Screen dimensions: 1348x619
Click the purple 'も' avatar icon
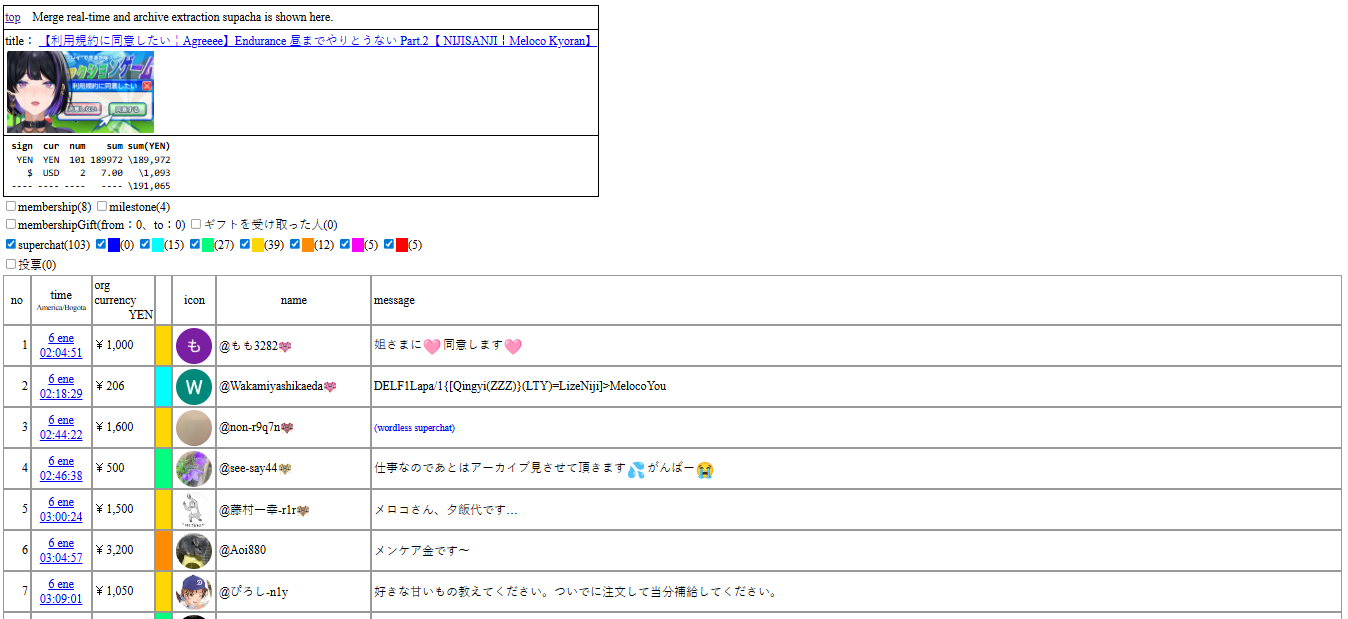(x=194, y=345)
